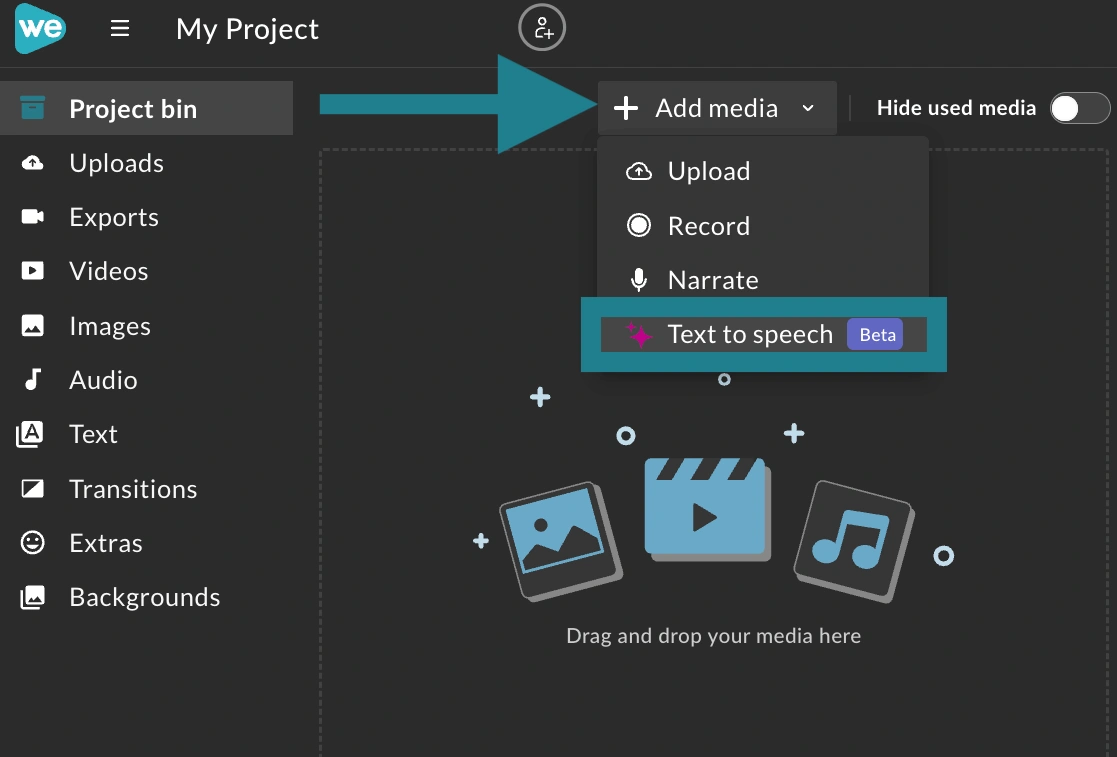Choose Upload from the Add media menu
1117x757 pixels.
click(x=763, y=171)
